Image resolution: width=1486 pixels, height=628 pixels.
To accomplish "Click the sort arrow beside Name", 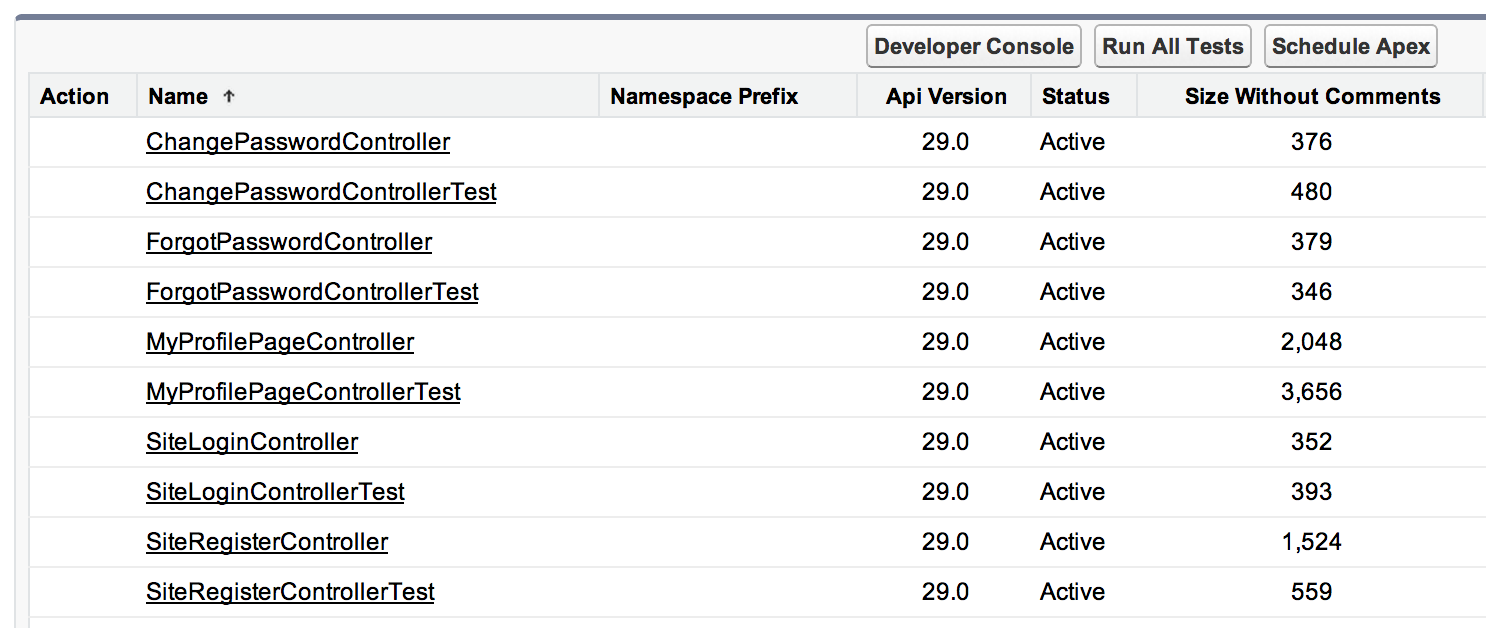I will point(229,97).
